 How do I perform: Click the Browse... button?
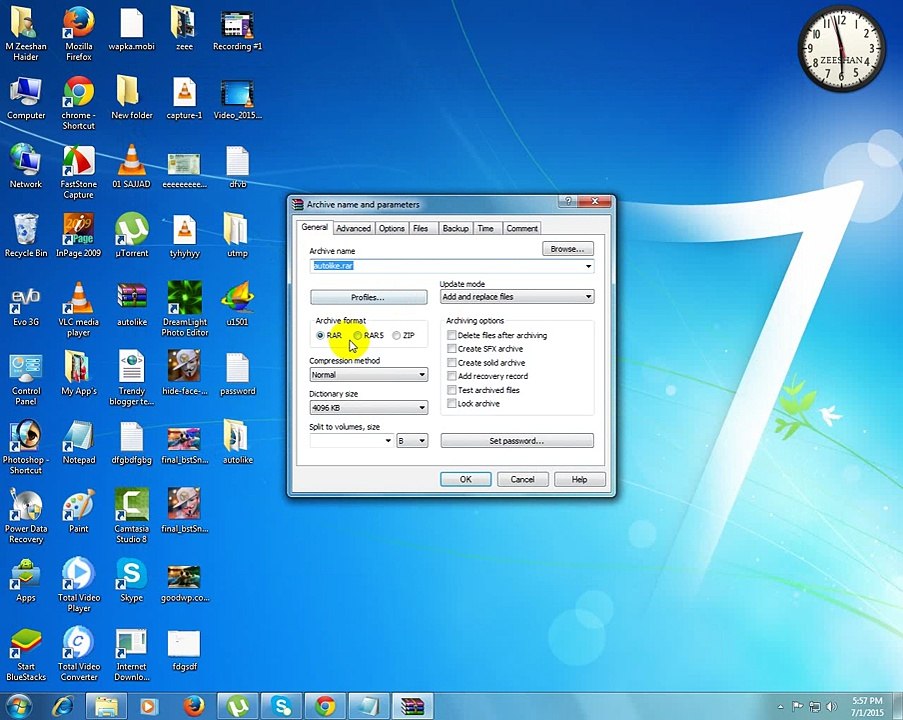click(567, 249)
